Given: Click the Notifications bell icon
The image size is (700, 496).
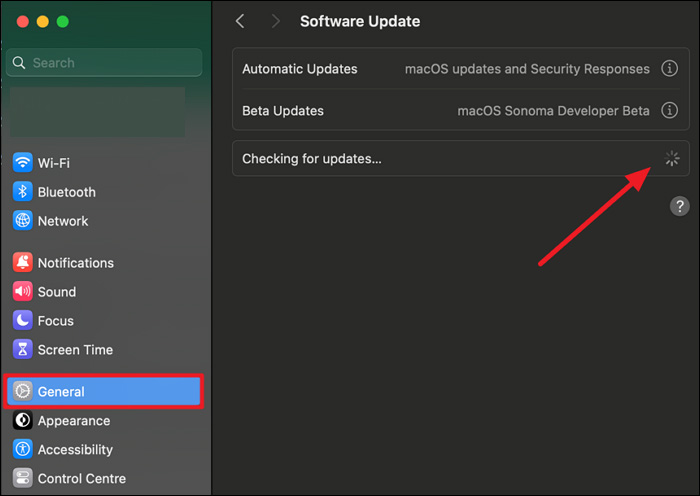Looking at the screenshot, I should 22,263.
